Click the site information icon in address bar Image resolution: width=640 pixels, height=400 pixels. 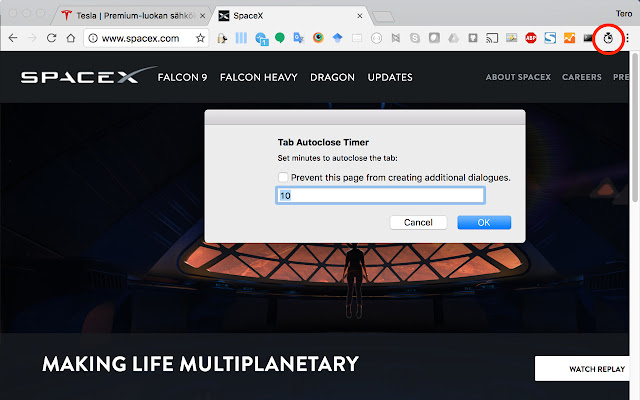(93, 38)
